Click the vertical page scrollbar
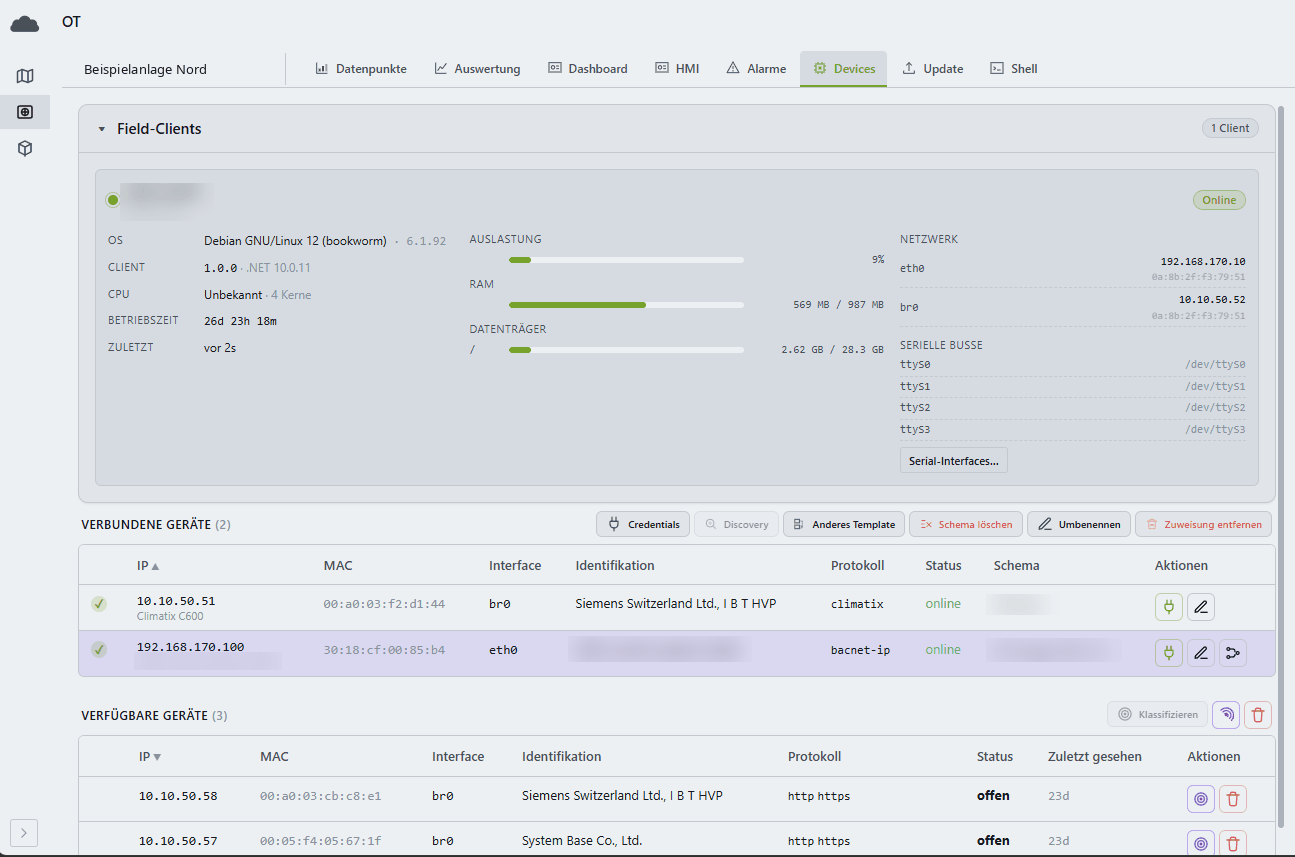 pos(1283,465)
